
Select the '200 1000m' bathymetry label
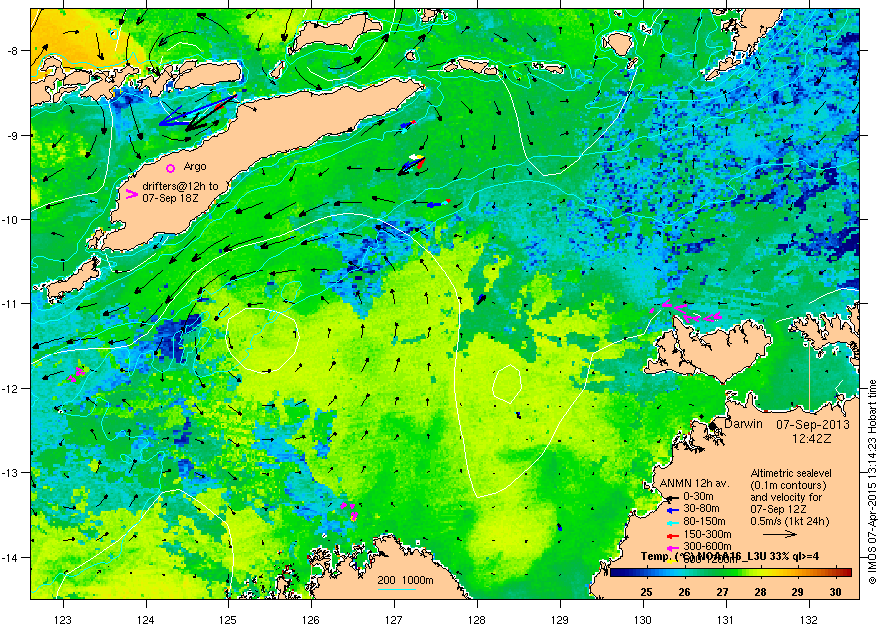click(405, 581)
